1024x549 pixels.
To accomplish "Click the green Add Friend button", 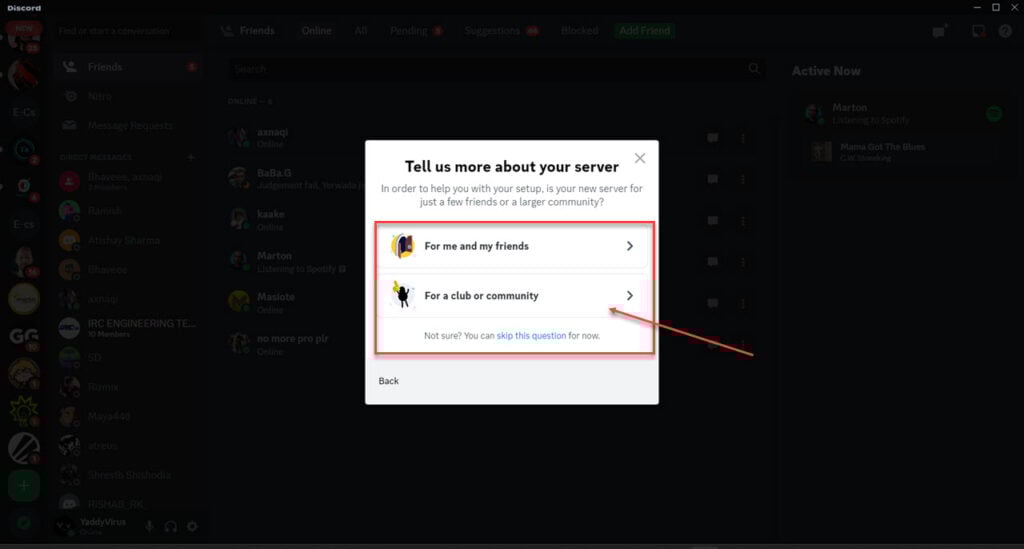I will pyautogui.click(x=645, y=31).
